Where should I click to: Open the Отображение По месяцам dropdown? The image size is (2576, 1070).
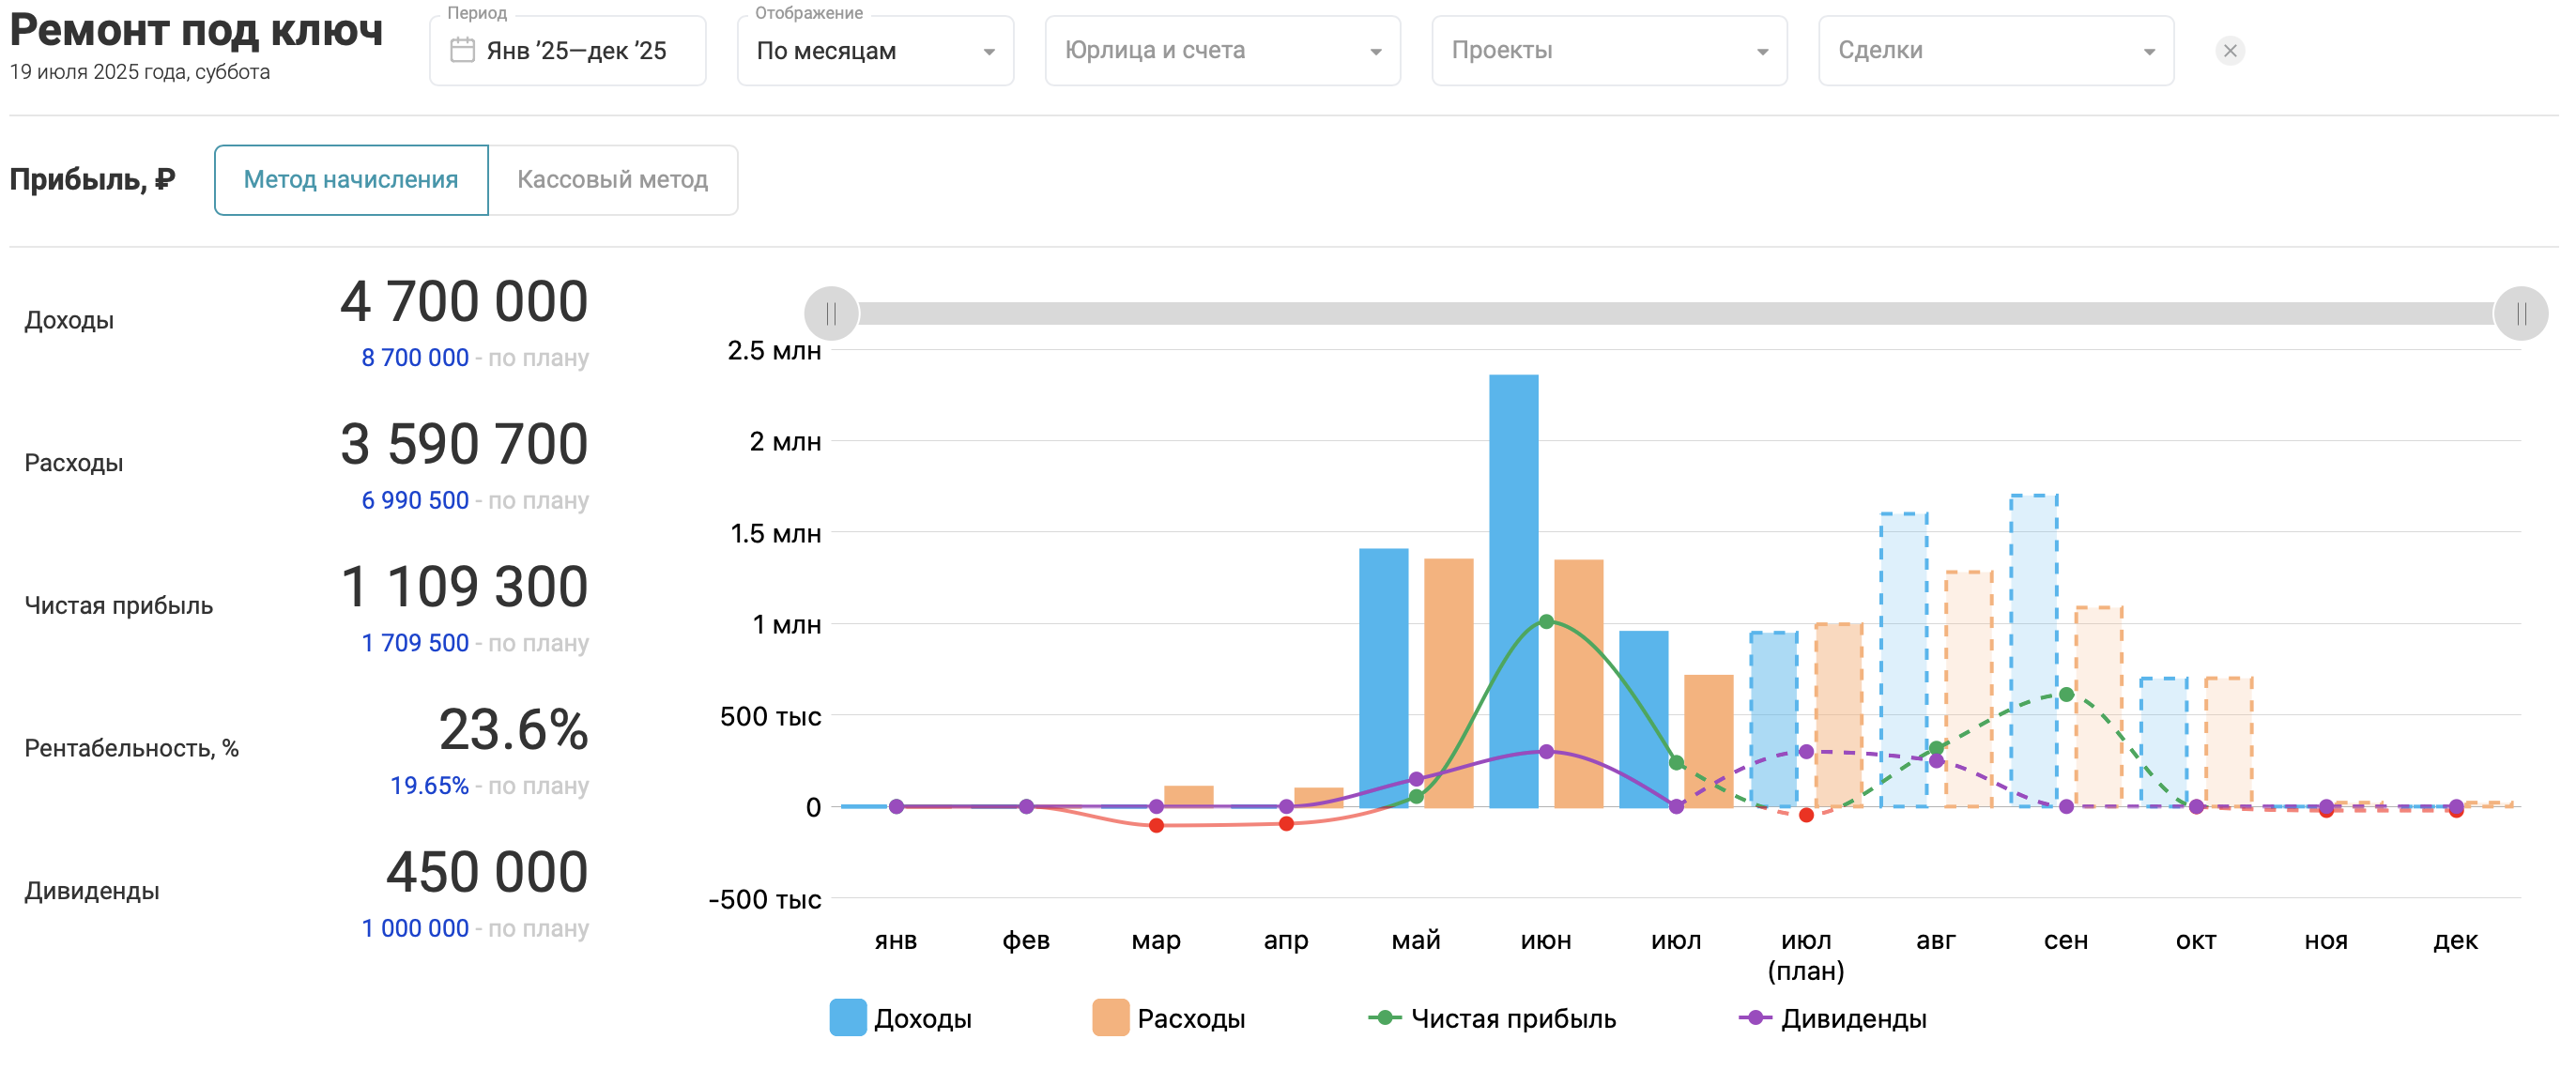(x=875, y=51)
